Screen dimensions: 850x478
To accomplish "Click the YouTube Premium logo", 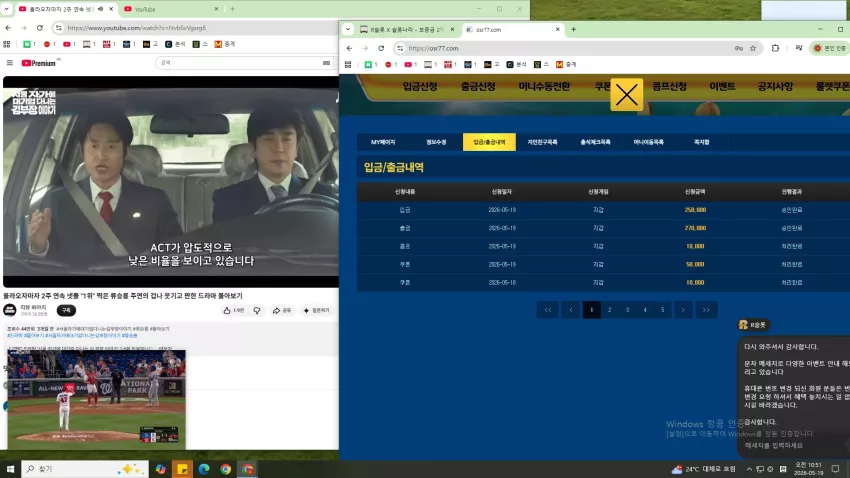I will click(x=38, y=63).
